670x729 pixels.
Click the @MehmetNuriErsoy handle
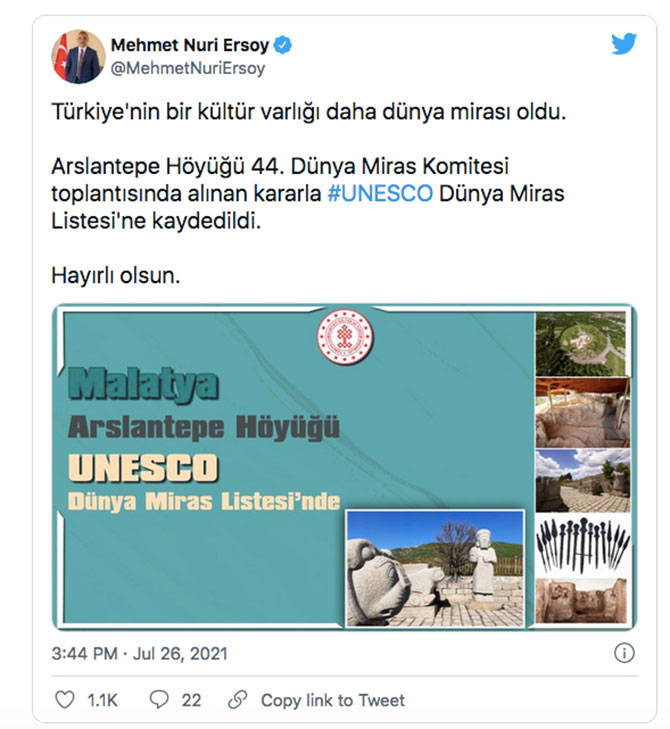pos(188,68)
